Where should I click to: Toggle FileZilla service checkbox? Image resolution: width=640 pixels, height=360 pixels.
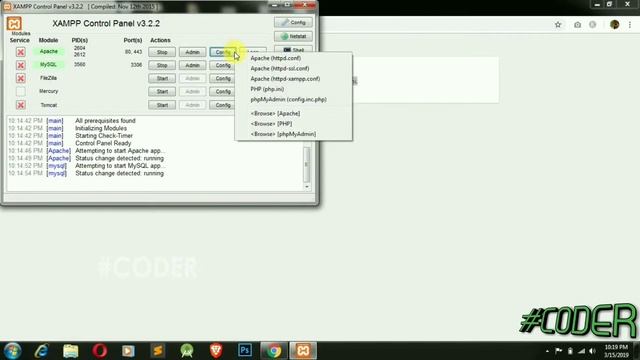(x=20, y=78)
